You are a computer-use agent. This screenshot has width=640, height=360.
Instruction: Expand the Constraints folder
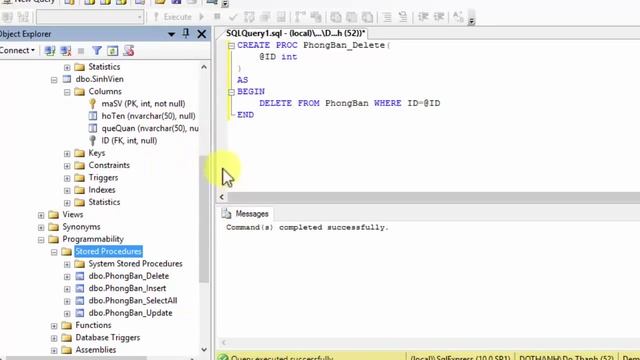click(x=67, y=166)
